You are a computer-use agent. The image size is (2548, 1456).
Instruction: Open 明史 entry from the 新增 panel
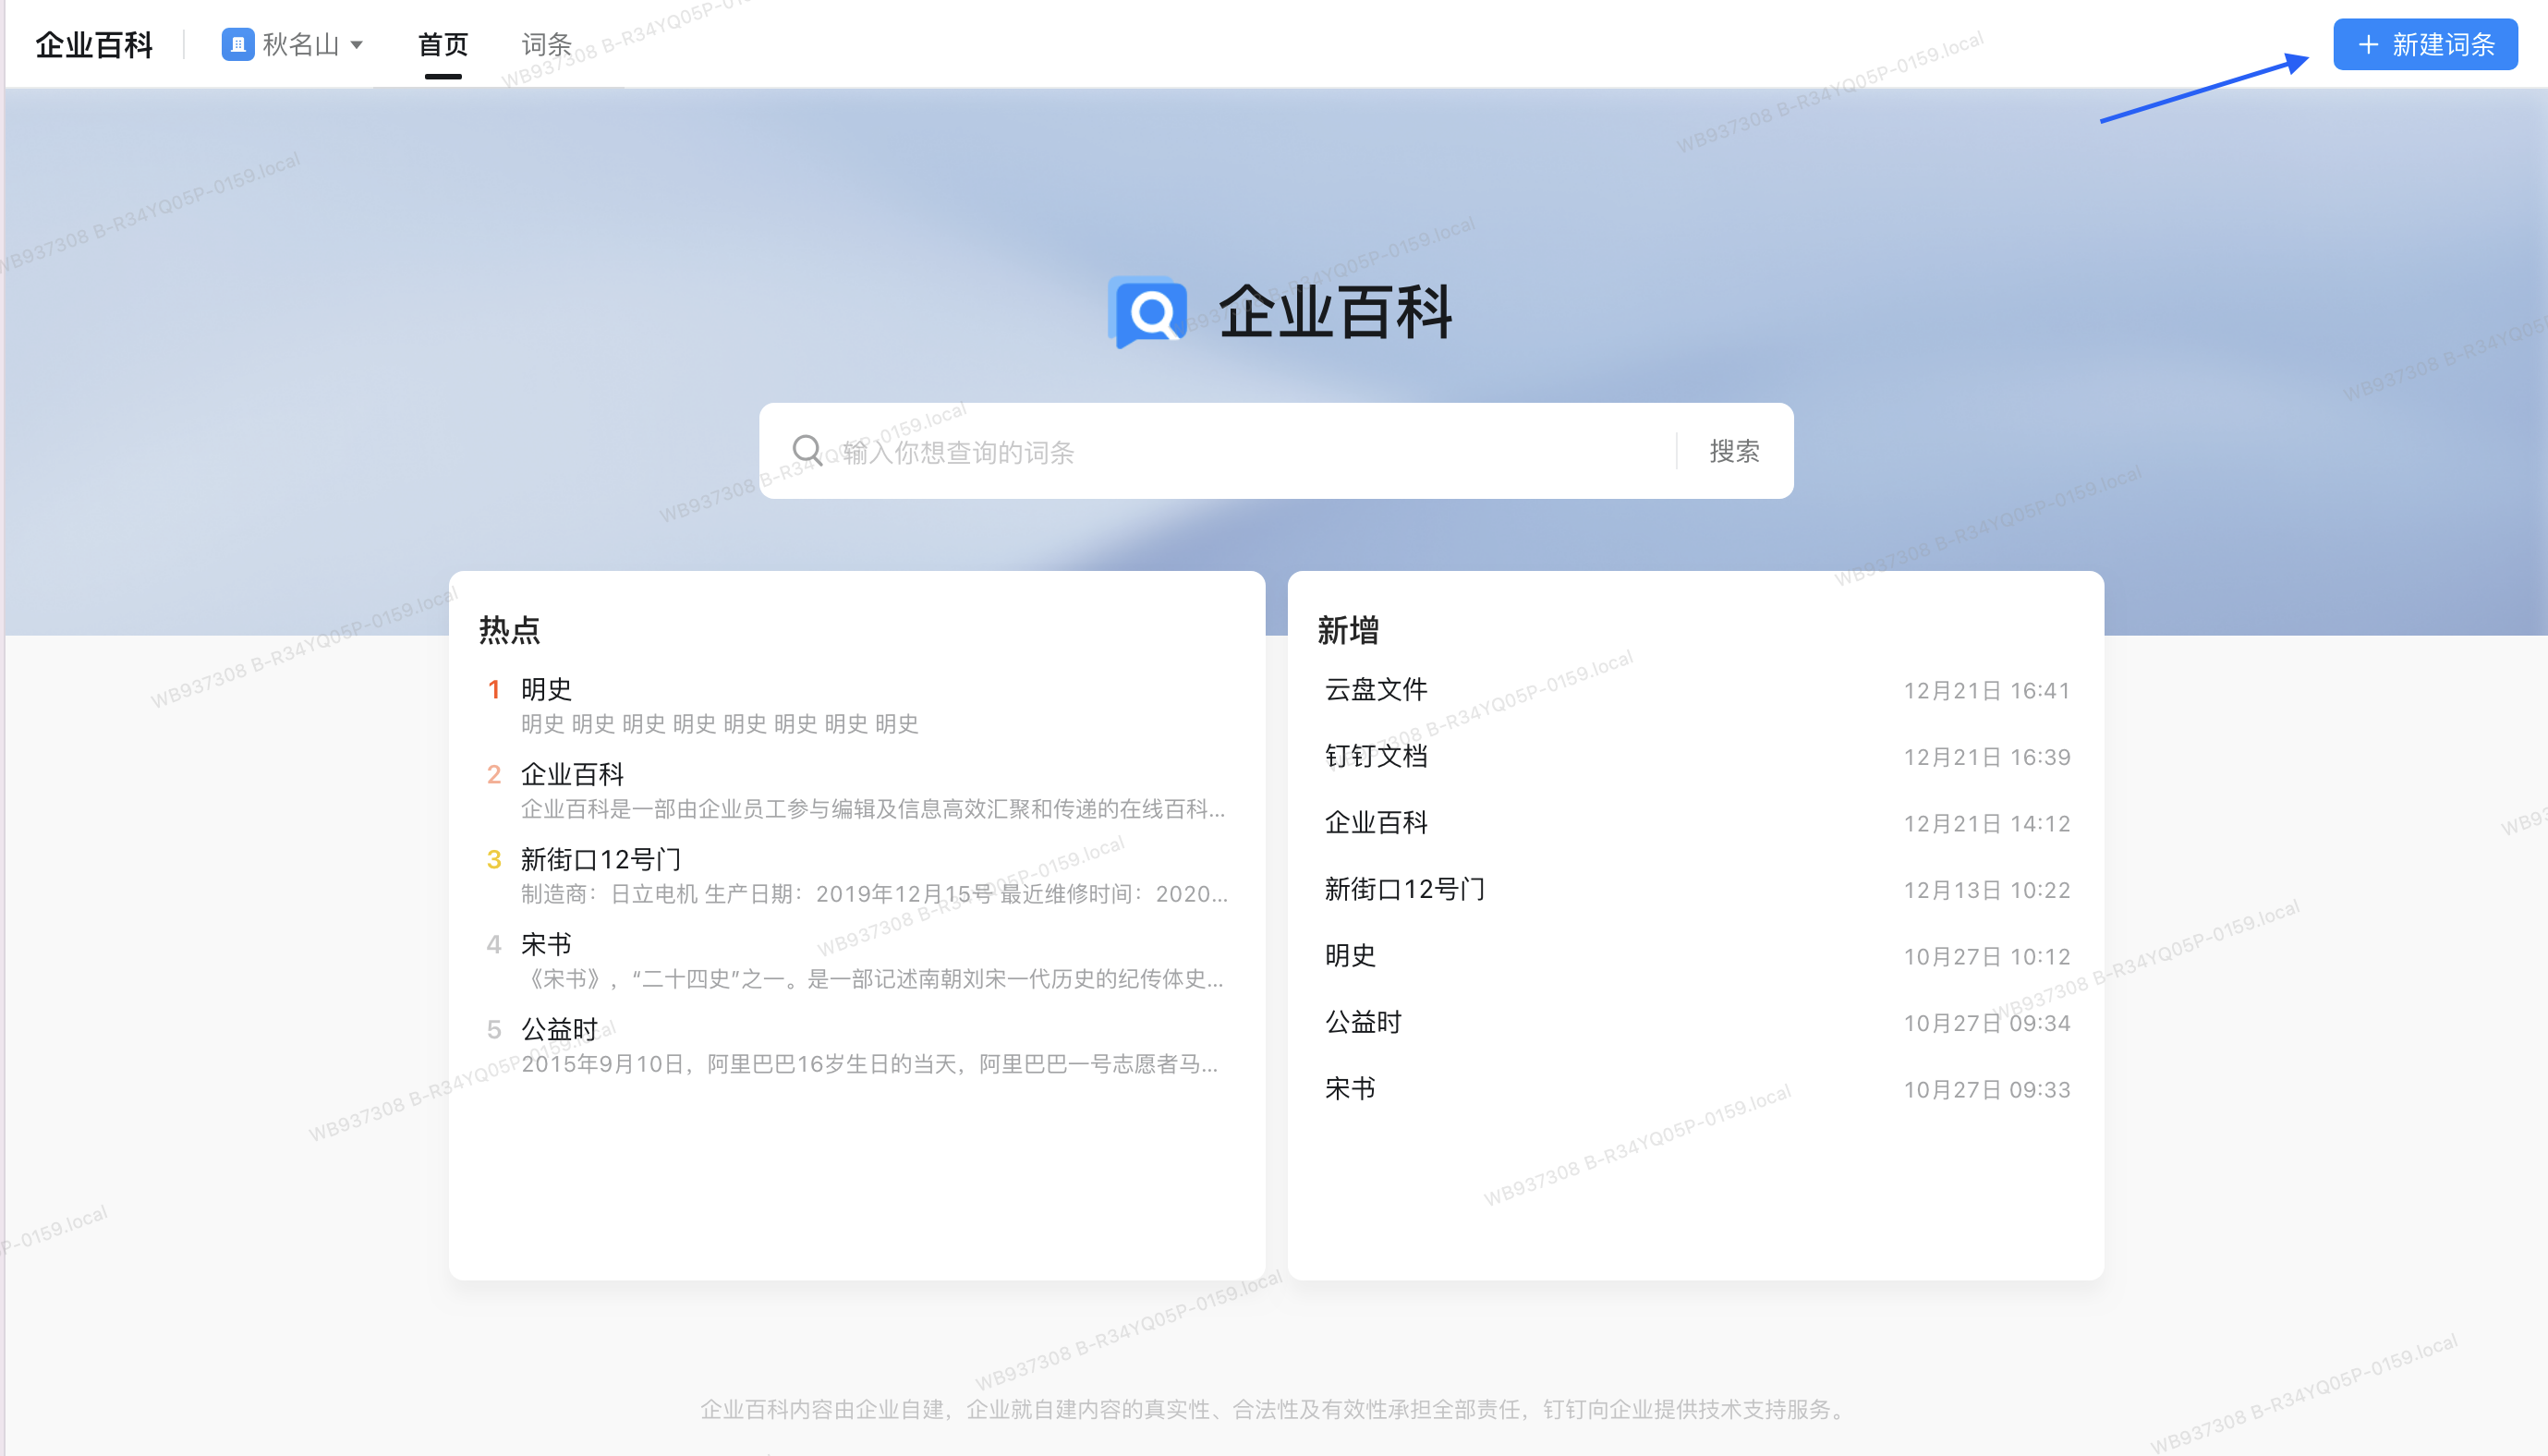tap(1349, 955)
